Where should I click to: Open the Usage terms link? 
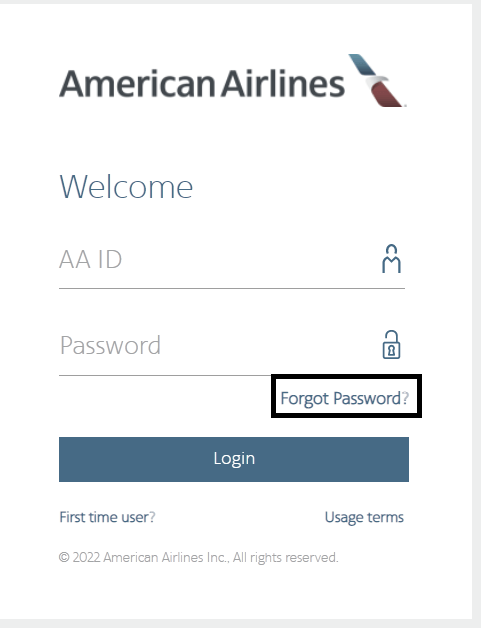(x=364, y=517)
